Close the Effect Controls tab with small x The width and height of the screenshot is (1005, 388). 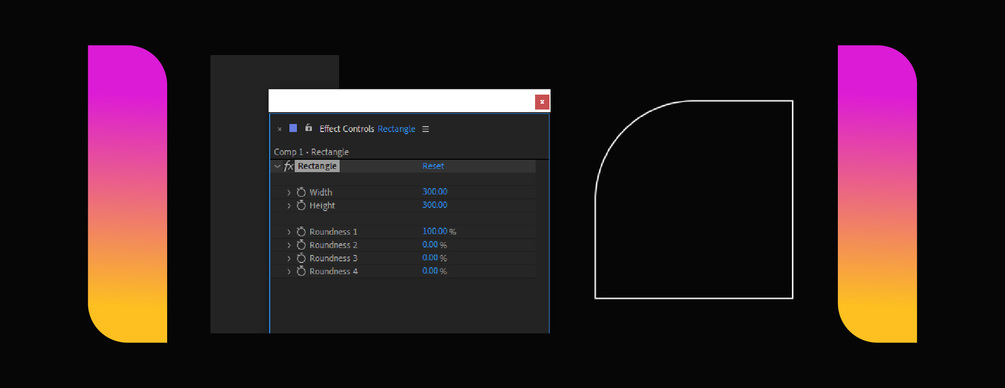pos(279,129)
